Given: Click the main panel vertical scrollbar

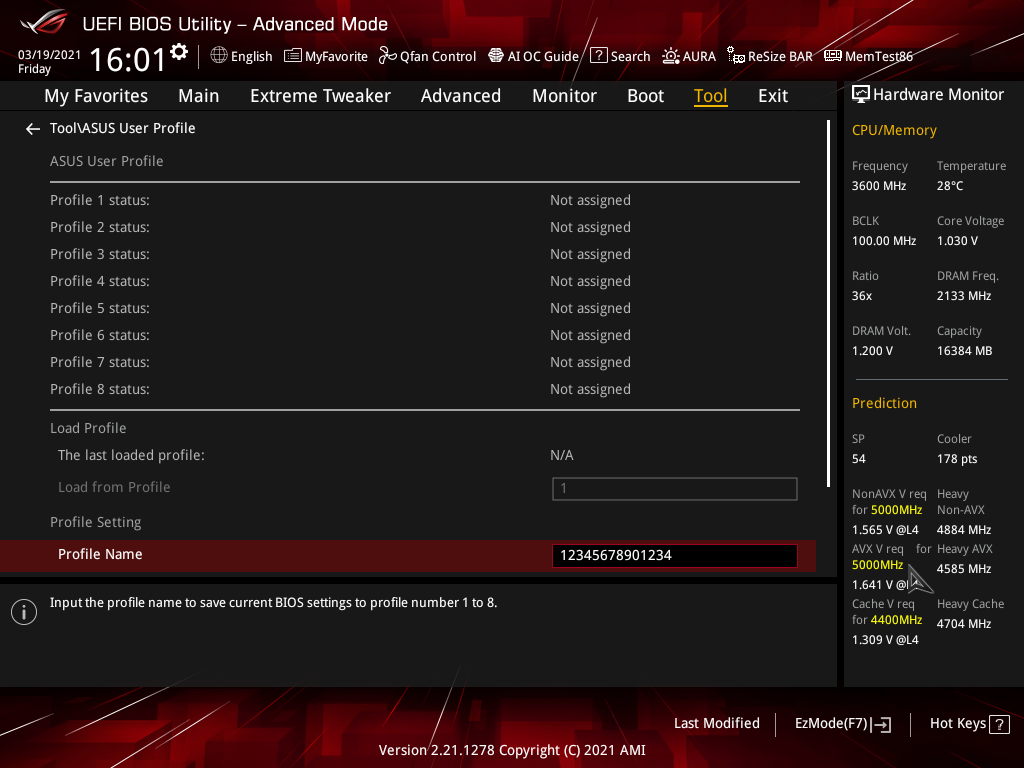Looking at the screenshot, I should [829, 304].
